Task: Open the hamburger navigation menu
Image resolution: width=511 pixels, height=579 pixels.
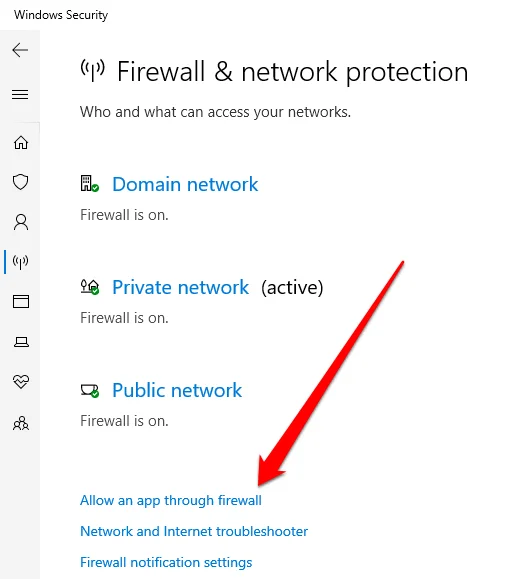Action: coord(20,95)
